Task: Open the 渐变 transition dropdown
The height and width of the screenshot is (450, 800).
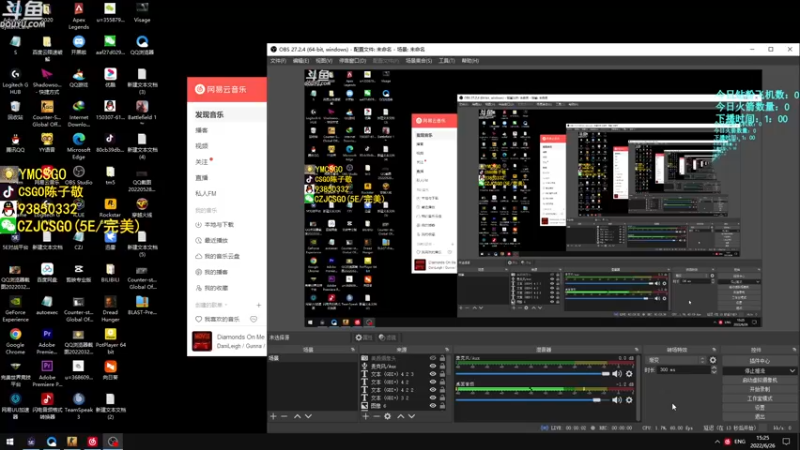Action: tap(676, 360)
